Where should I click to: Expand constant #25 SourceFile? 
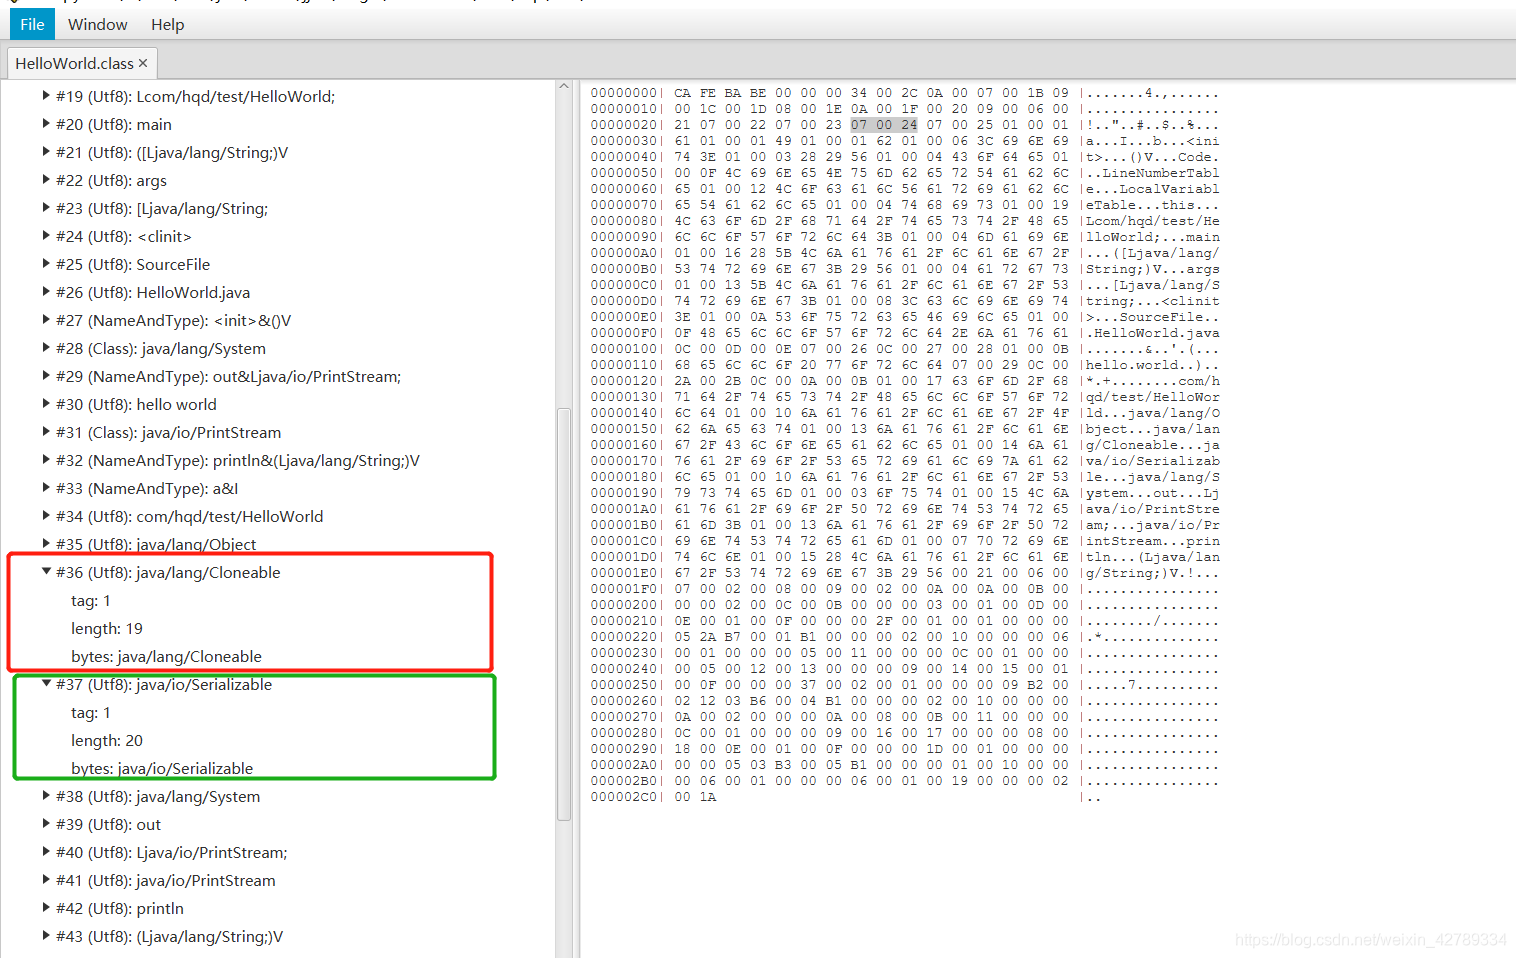(x=46, y=264)
